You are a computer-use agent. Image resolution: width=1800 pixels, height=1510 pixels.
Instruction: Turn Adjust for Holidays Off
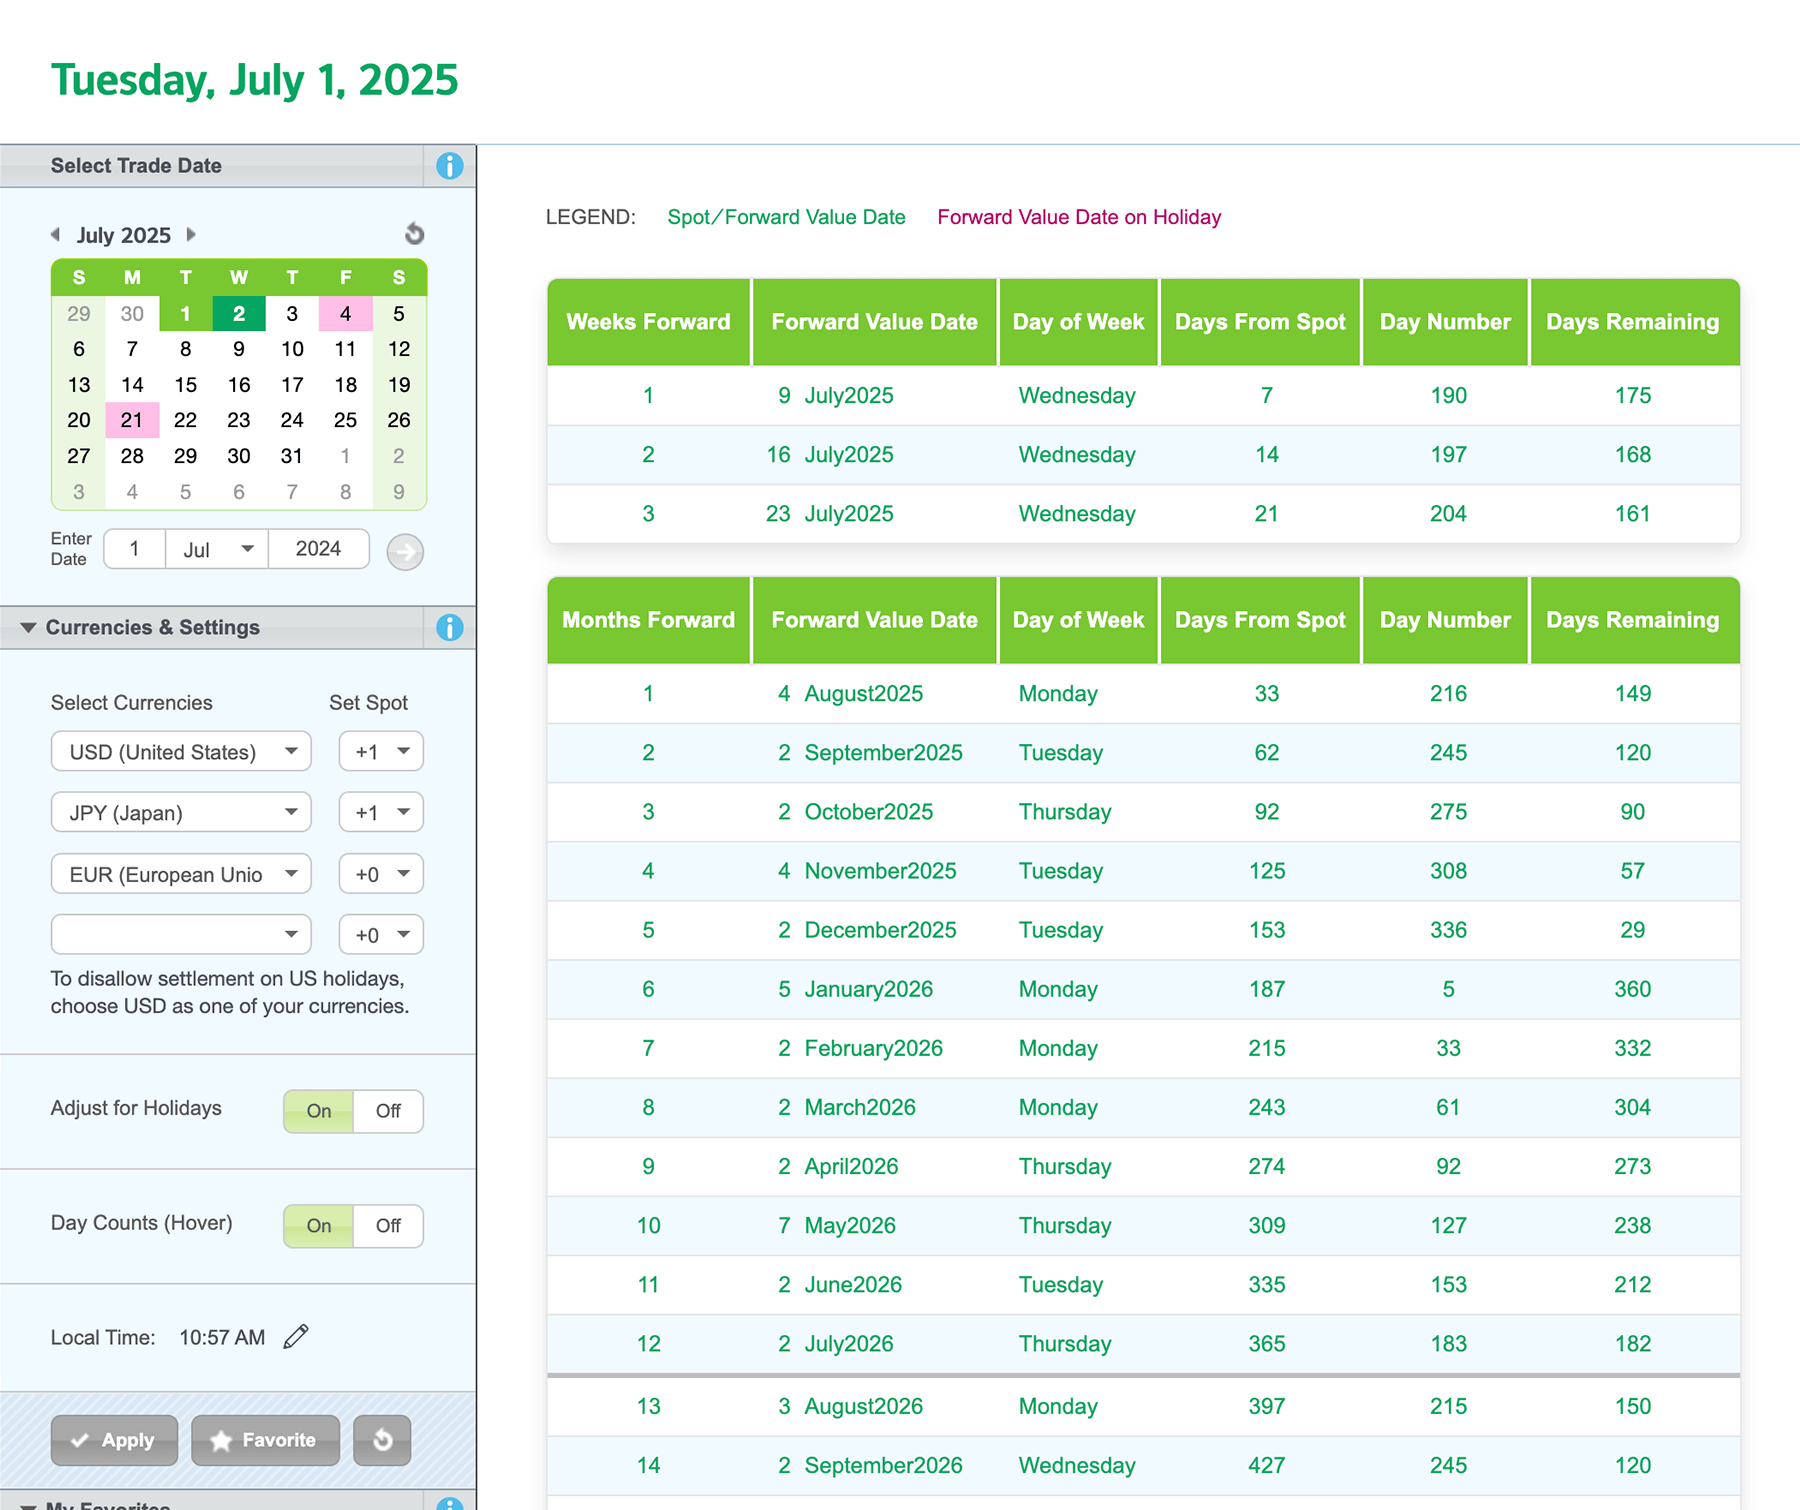[x=388, y=1111]
